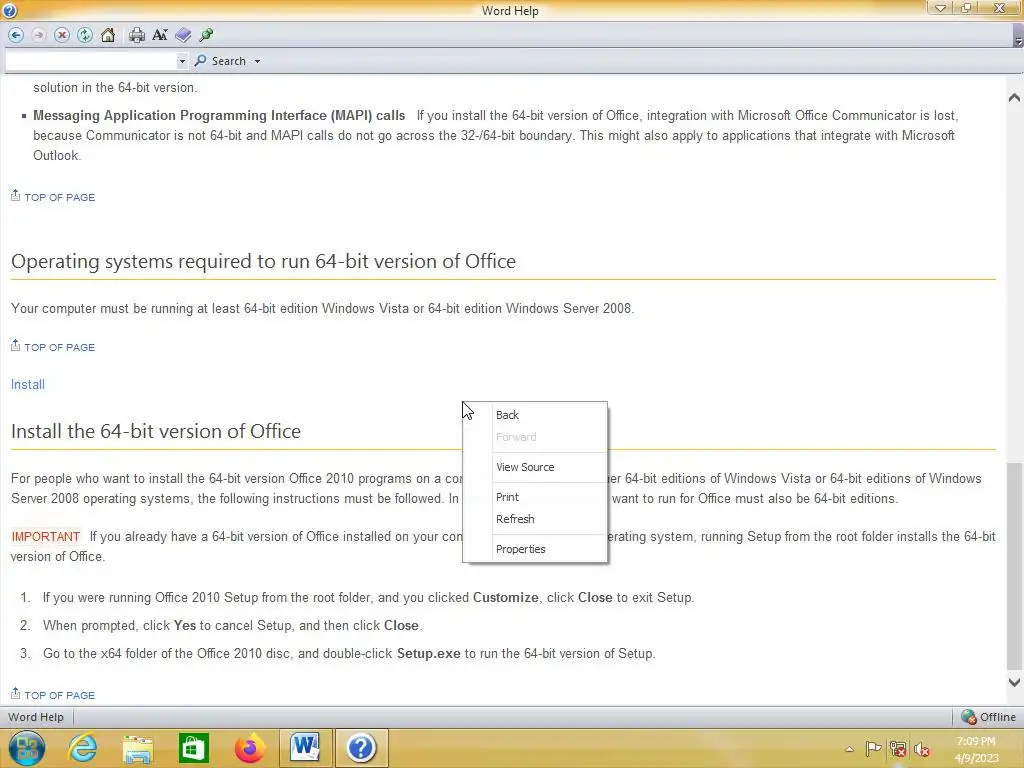Click the network tray icon
The image size is (1024, 768).
(898, 749)
